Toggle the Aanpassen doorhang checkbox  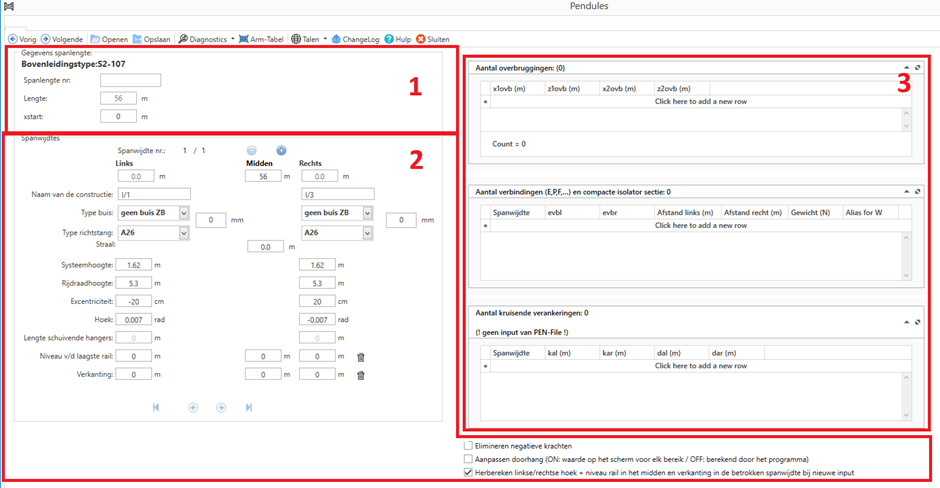pos(468,459)
